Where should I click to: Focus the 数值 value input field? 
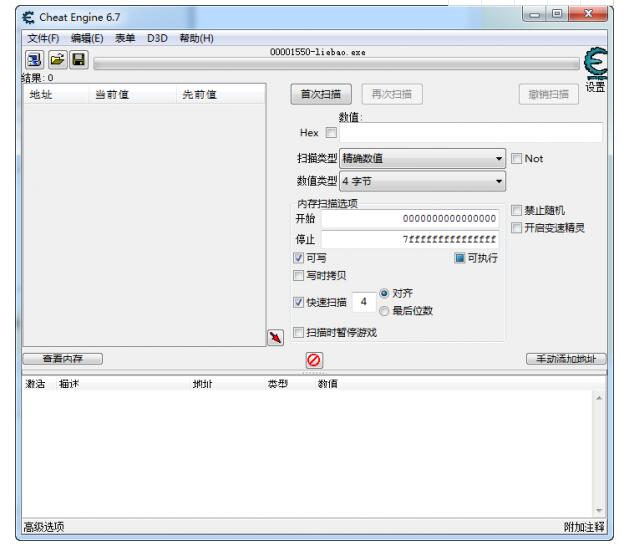click(x=471, y=133)
